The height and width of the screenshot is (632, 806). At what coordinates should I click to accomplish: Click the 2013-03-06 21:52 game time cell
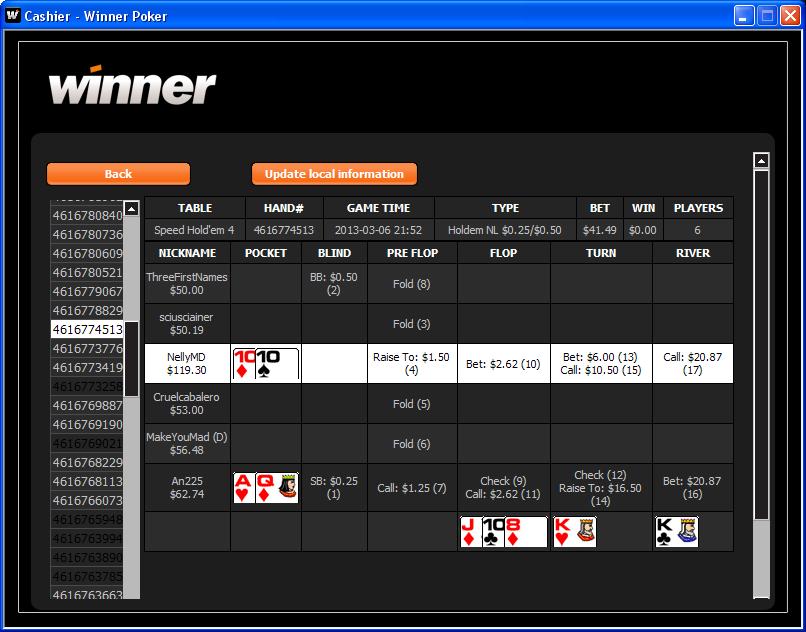pos(378,230)
